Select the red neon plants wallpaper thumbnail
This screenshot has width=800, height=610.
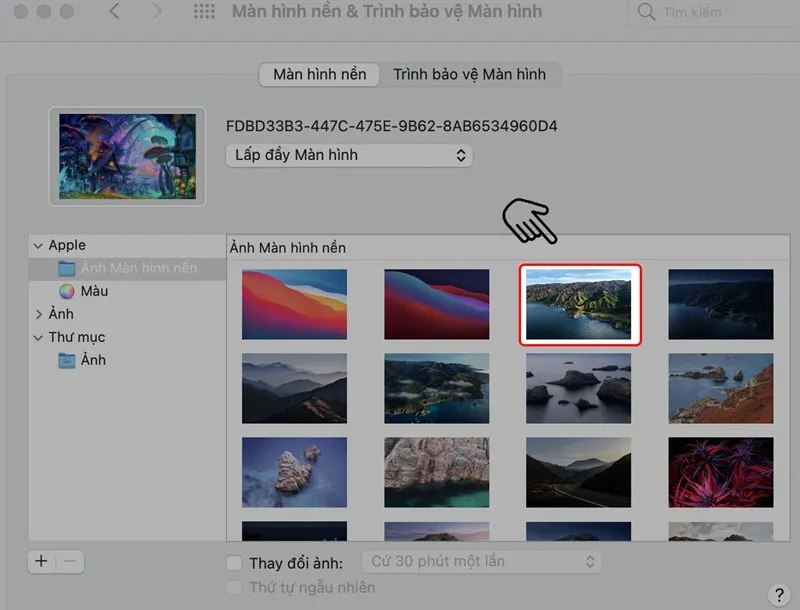[x=720, y=472]
